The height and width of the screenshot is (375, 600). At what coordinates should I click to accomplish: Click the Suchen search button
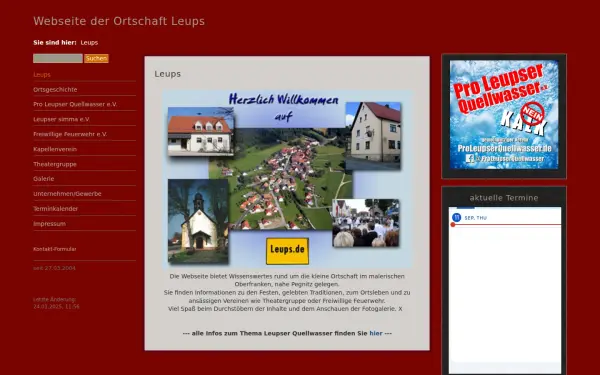[96, 58]
